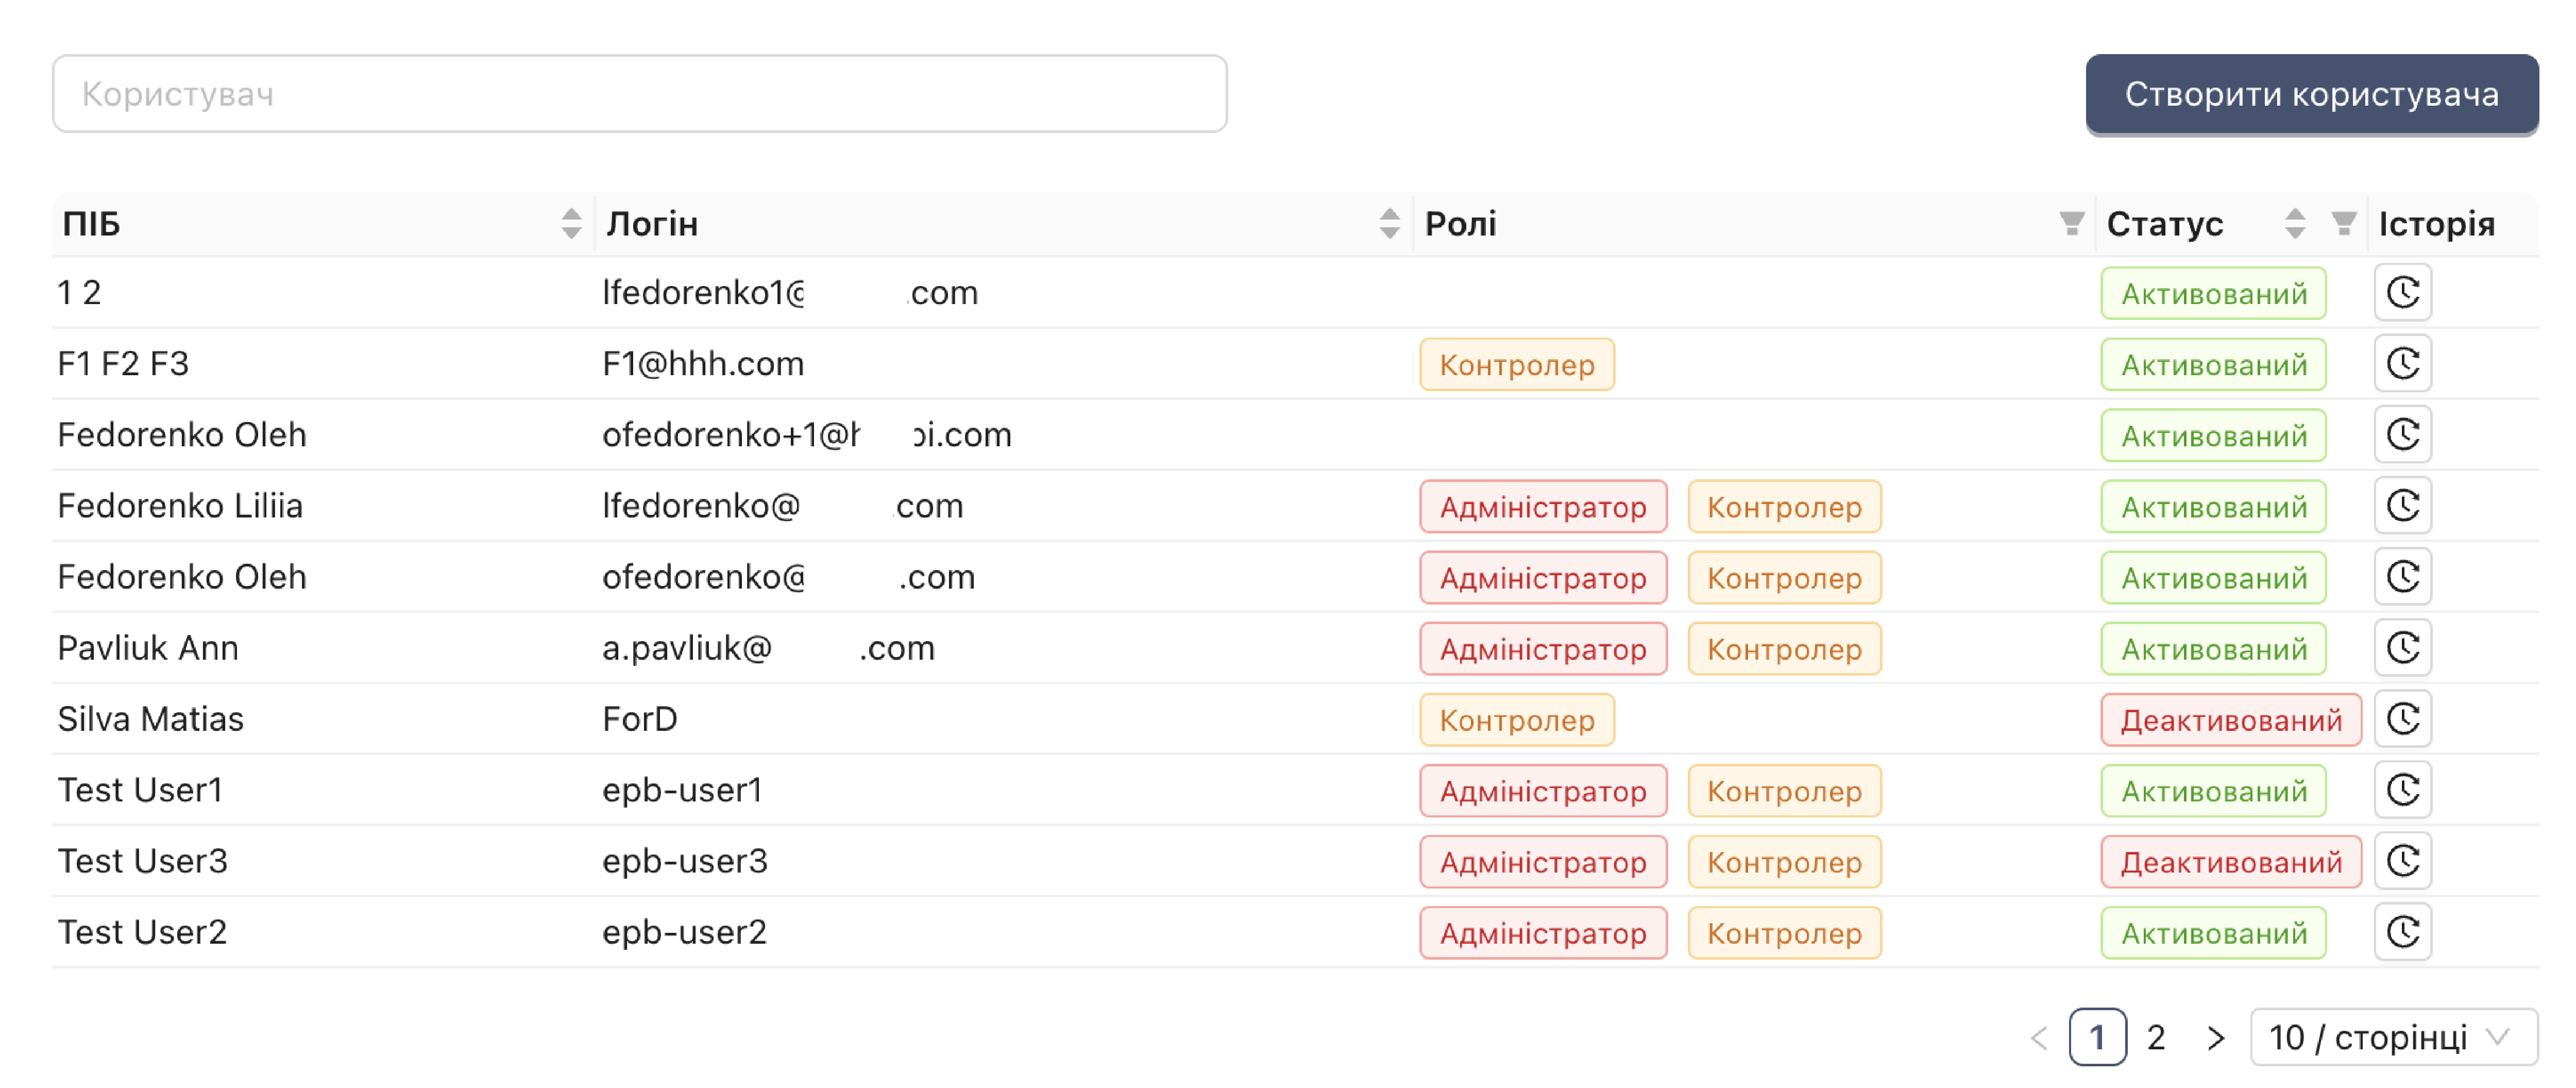Focus the Користувач search field
The width and height of the screenshot is (2576, 1088).
click(639, 94)
